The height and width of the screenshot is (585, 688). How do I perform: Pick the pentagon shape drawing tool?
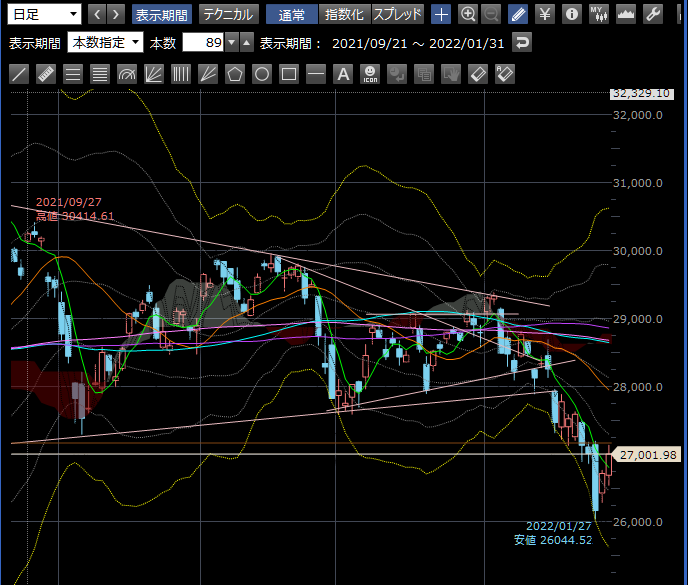(235, 74)
